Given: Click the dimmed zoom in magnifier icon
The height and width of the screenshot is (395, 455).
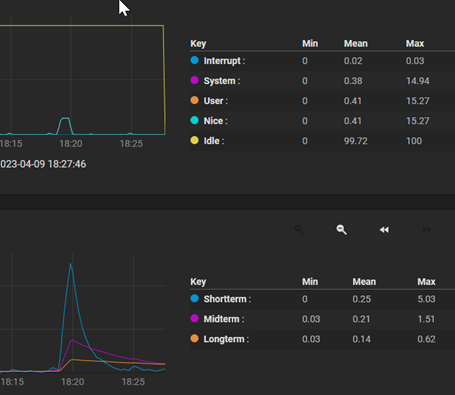Looking at the screenshot, I should click(x=299, y=230).
